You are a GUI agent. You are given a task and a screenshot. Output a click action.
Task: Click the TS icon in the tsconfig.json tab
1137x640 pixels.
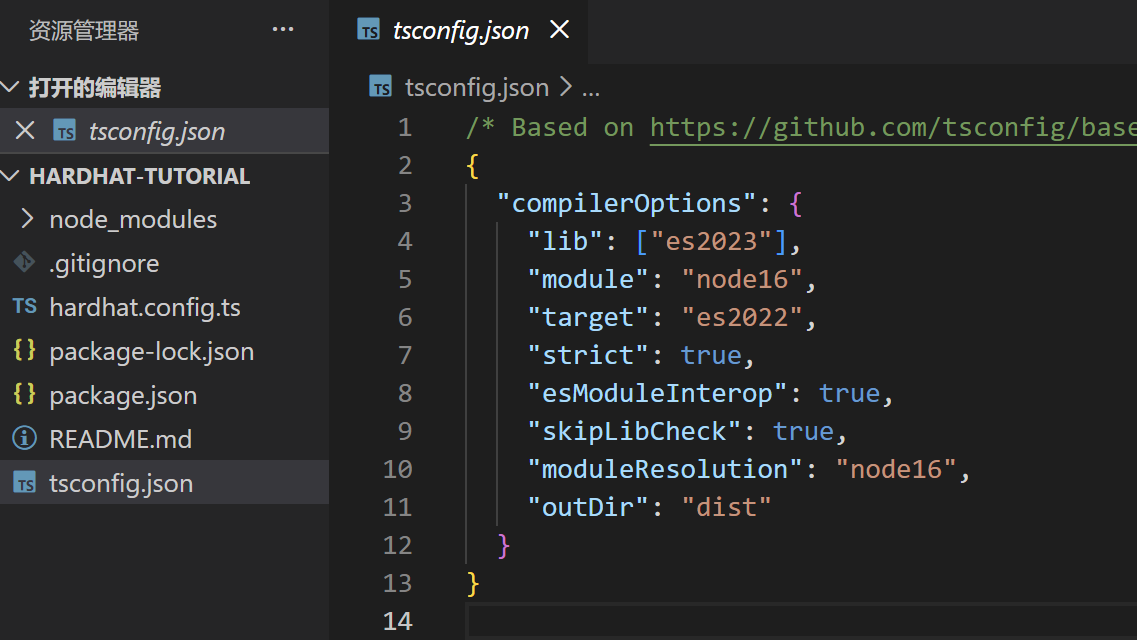click(369, 31)
